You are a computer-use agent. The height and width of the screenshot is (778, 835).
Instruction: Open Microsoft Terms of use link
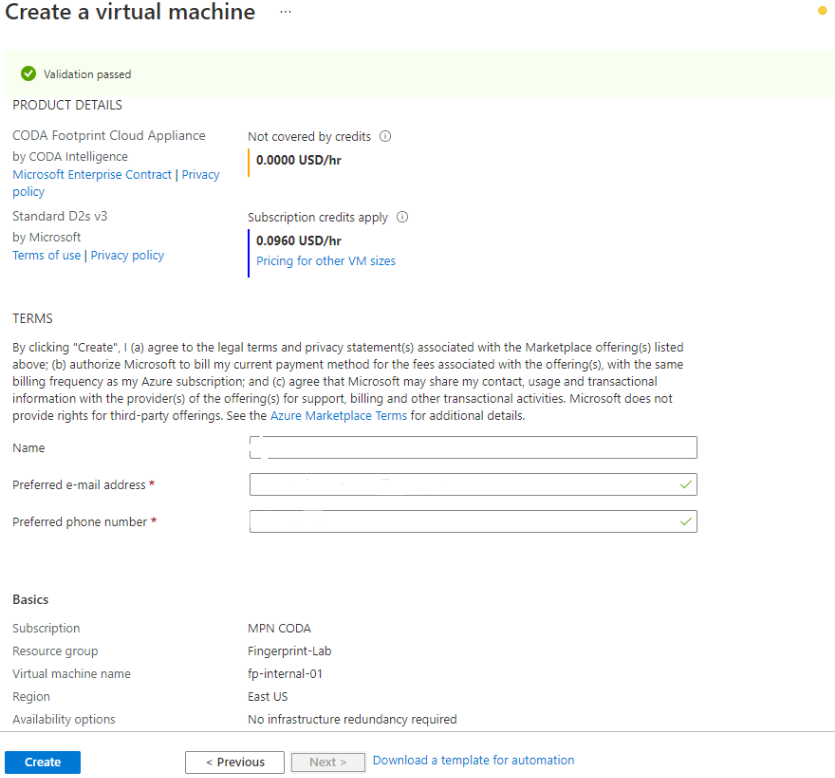click(46, 255)
